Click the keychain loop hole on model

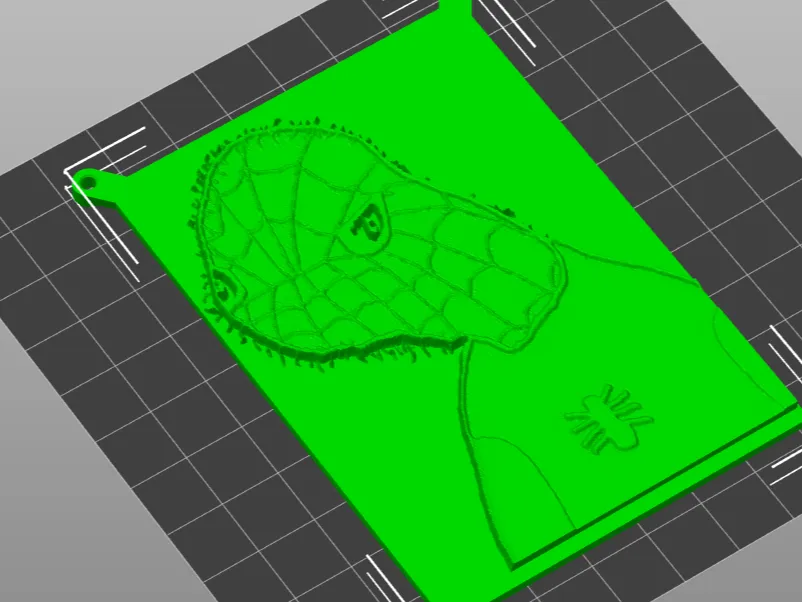[88, 182]
